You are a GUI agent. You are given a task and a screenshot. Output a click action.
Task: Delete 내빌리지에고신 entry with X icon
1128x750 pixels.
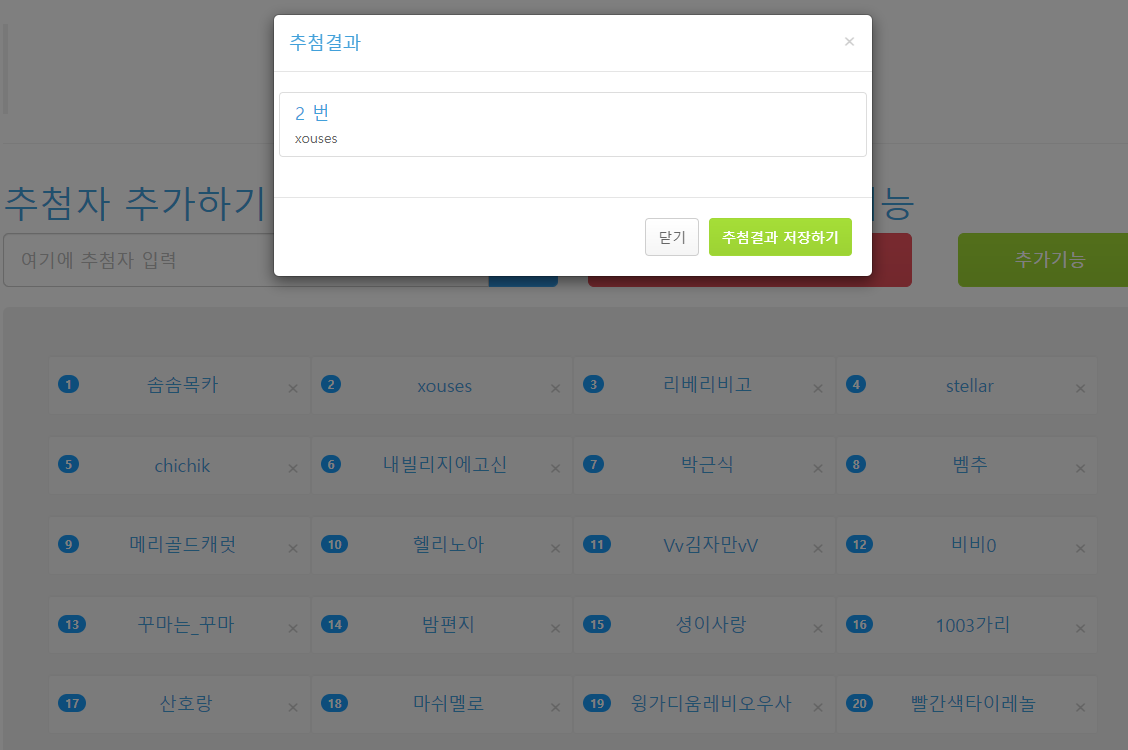555,468
